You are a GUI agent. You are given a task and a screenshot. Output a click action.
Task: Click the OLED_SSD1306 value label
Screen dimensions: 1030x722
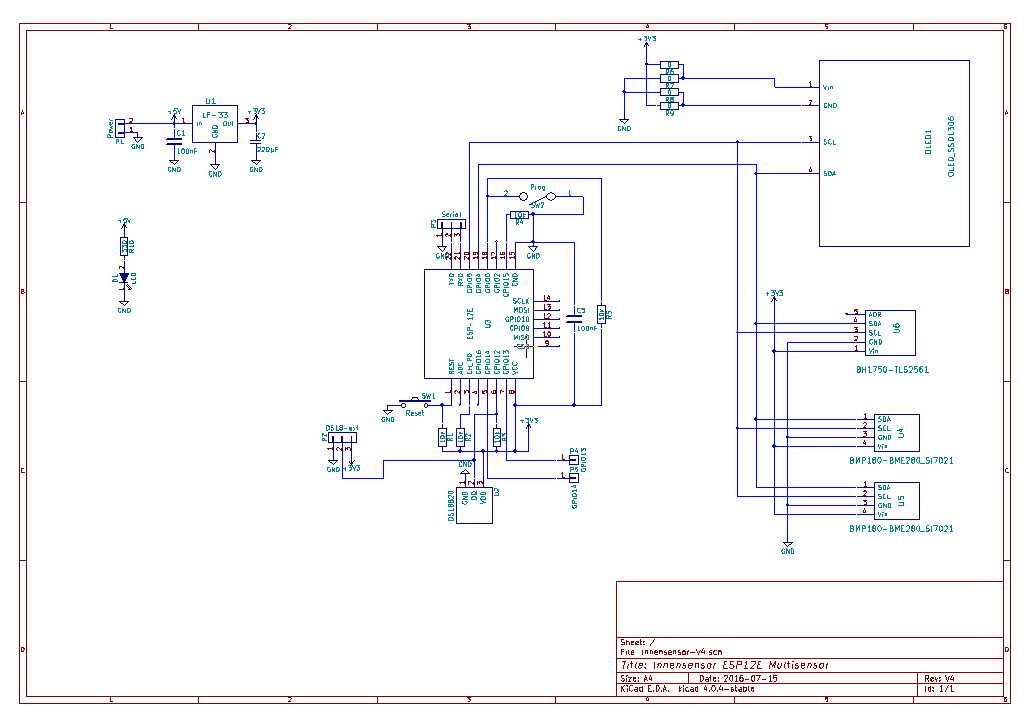951,147
